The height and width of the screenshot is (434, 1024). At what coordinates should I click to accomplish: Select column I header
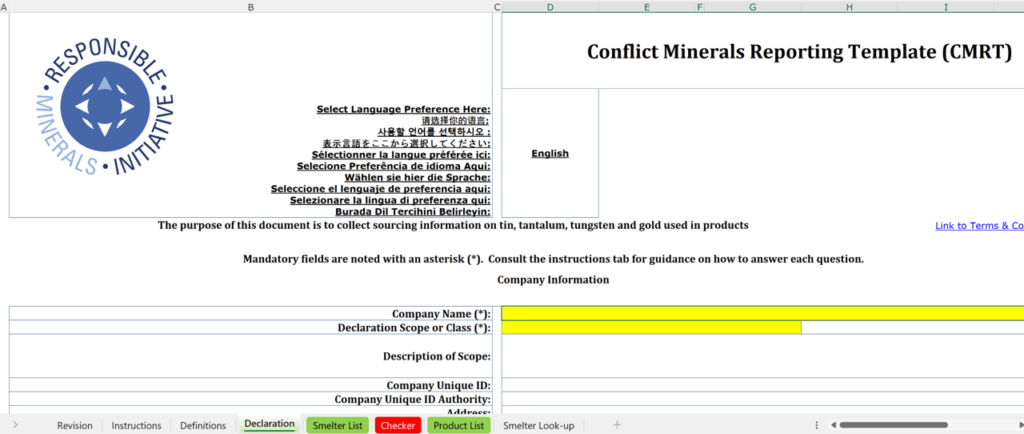946,7
